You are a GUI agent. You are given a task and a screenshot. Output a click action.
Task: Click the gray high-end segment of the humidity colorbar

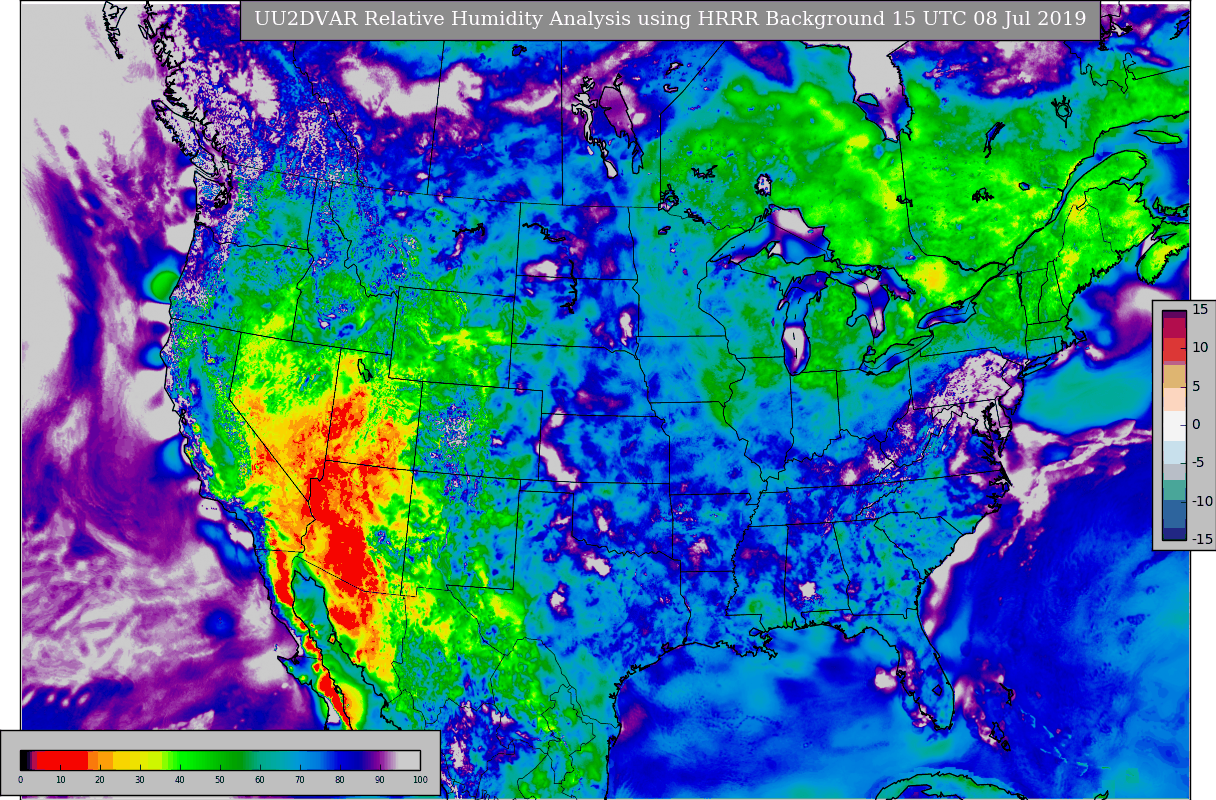408,760
